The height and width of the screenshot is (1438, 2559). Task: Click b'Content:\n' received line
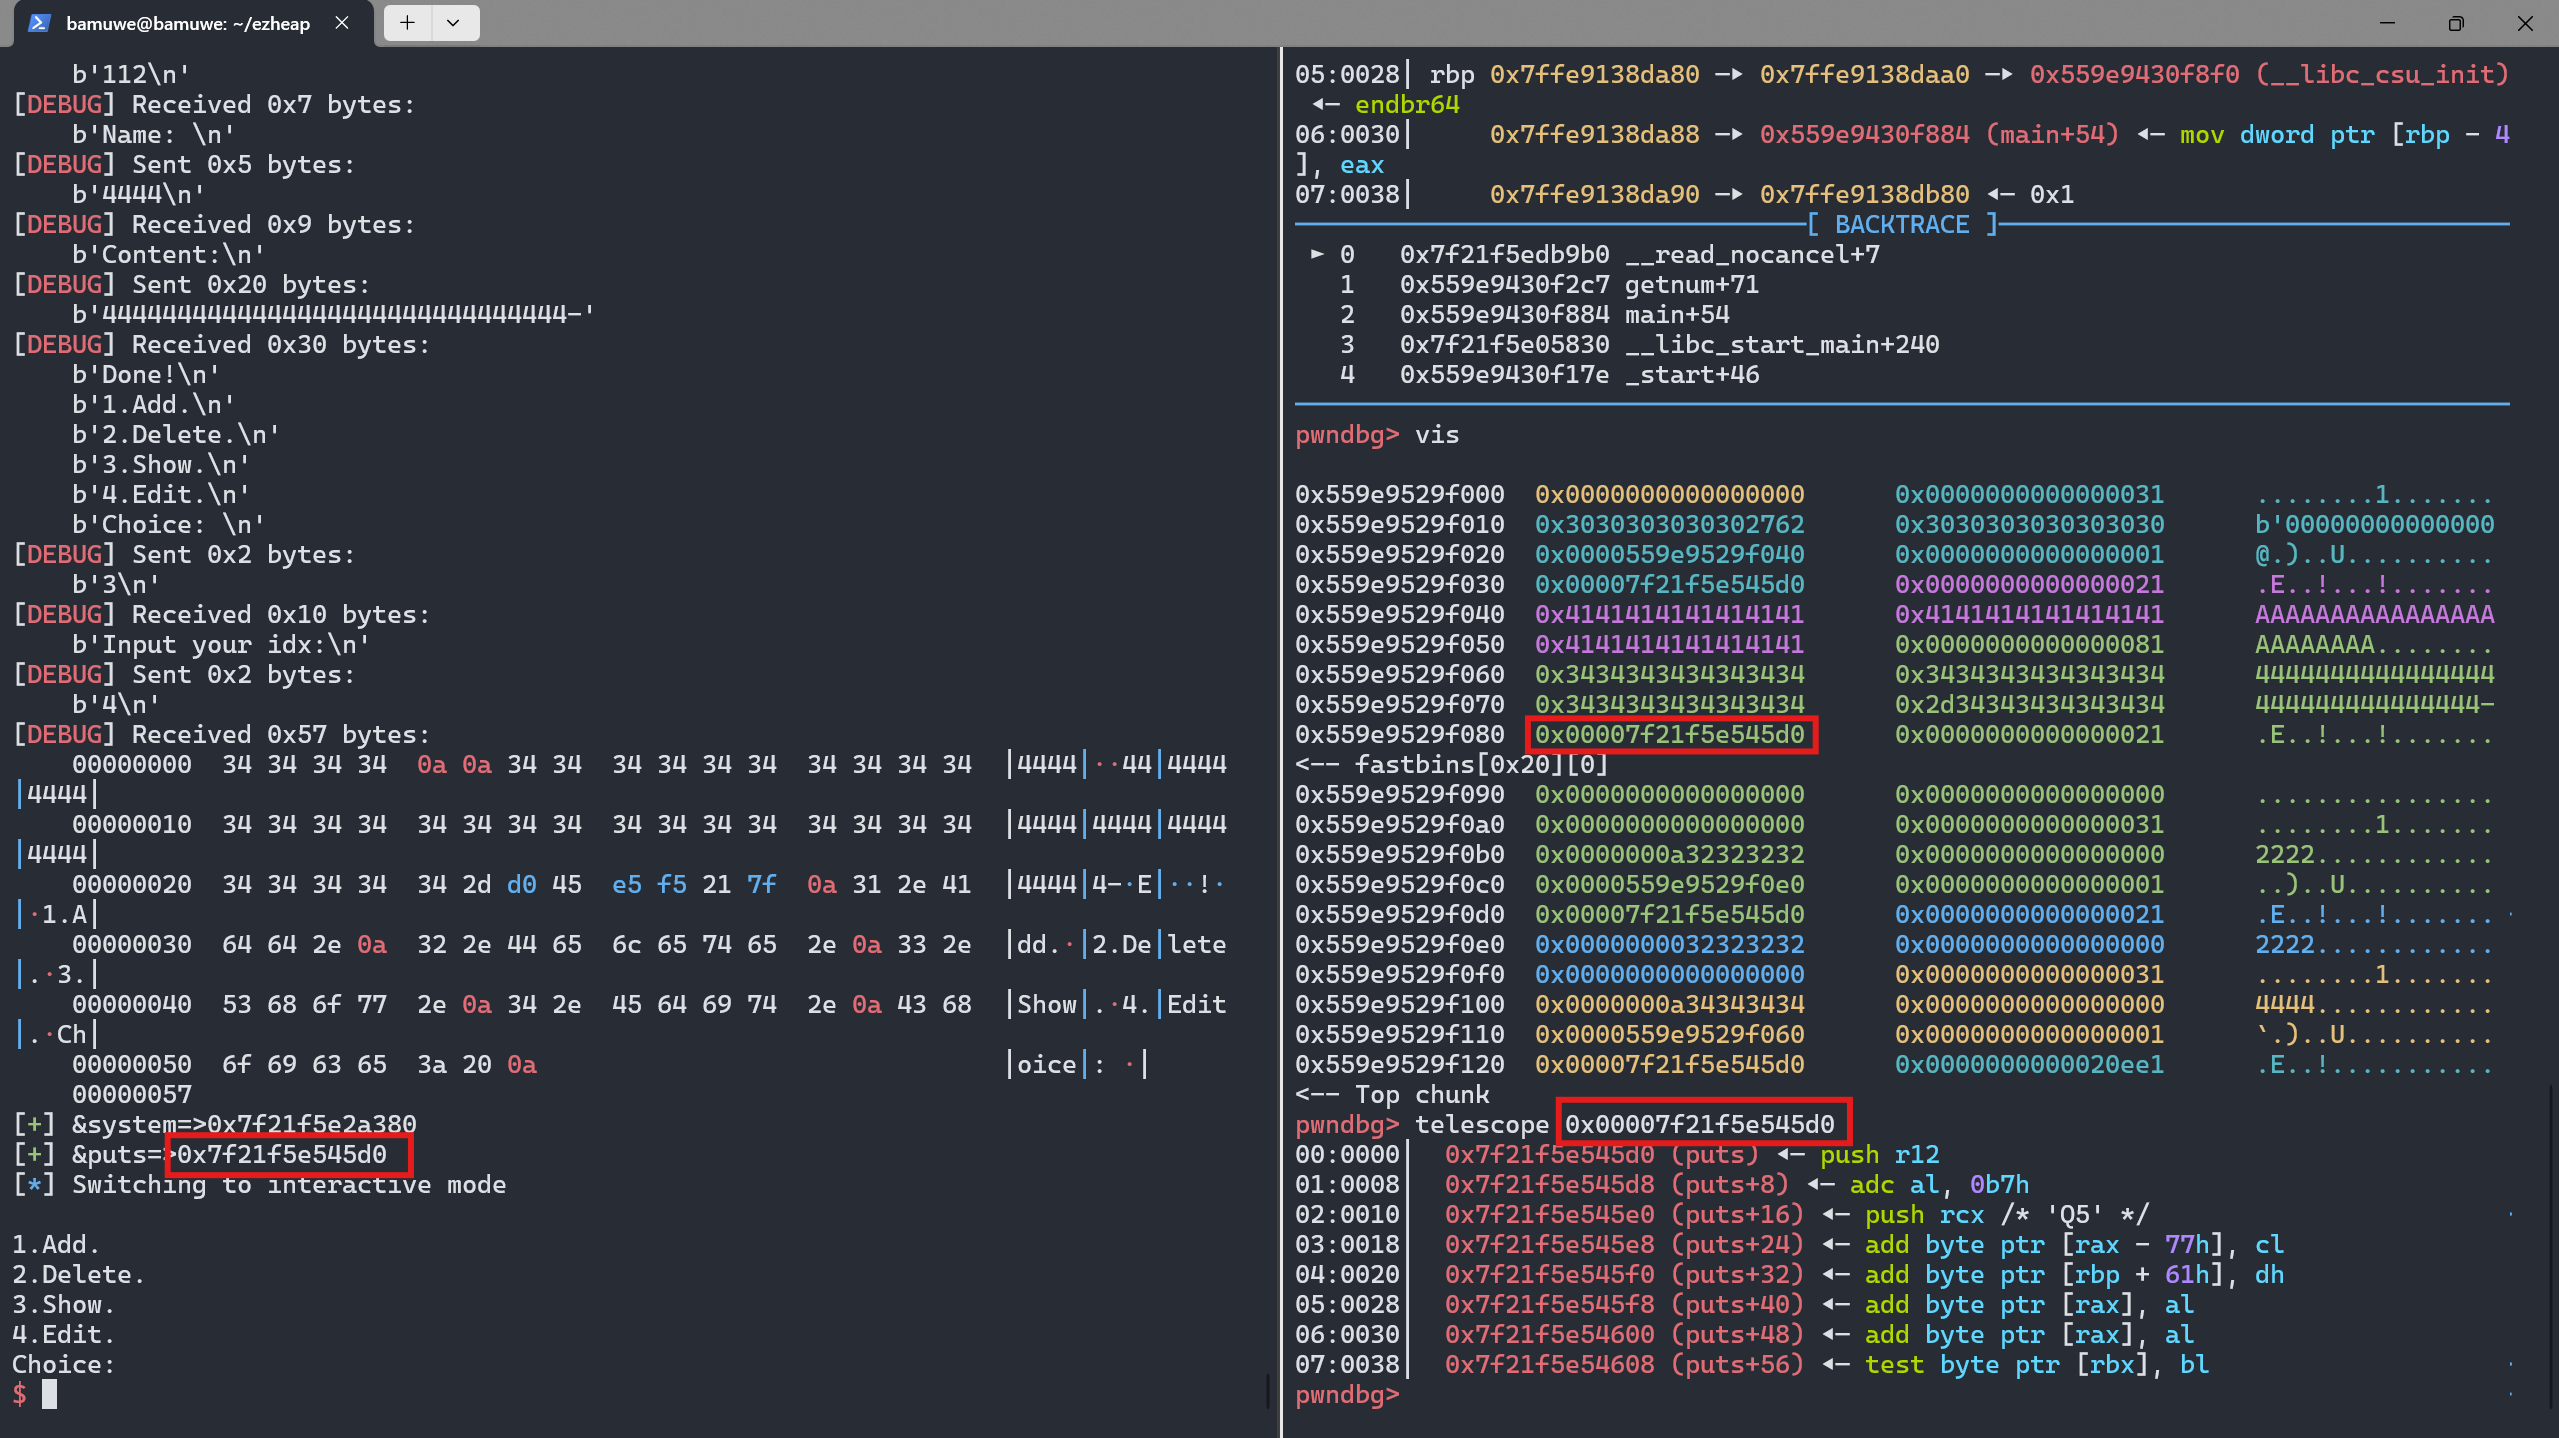[168, 254]
